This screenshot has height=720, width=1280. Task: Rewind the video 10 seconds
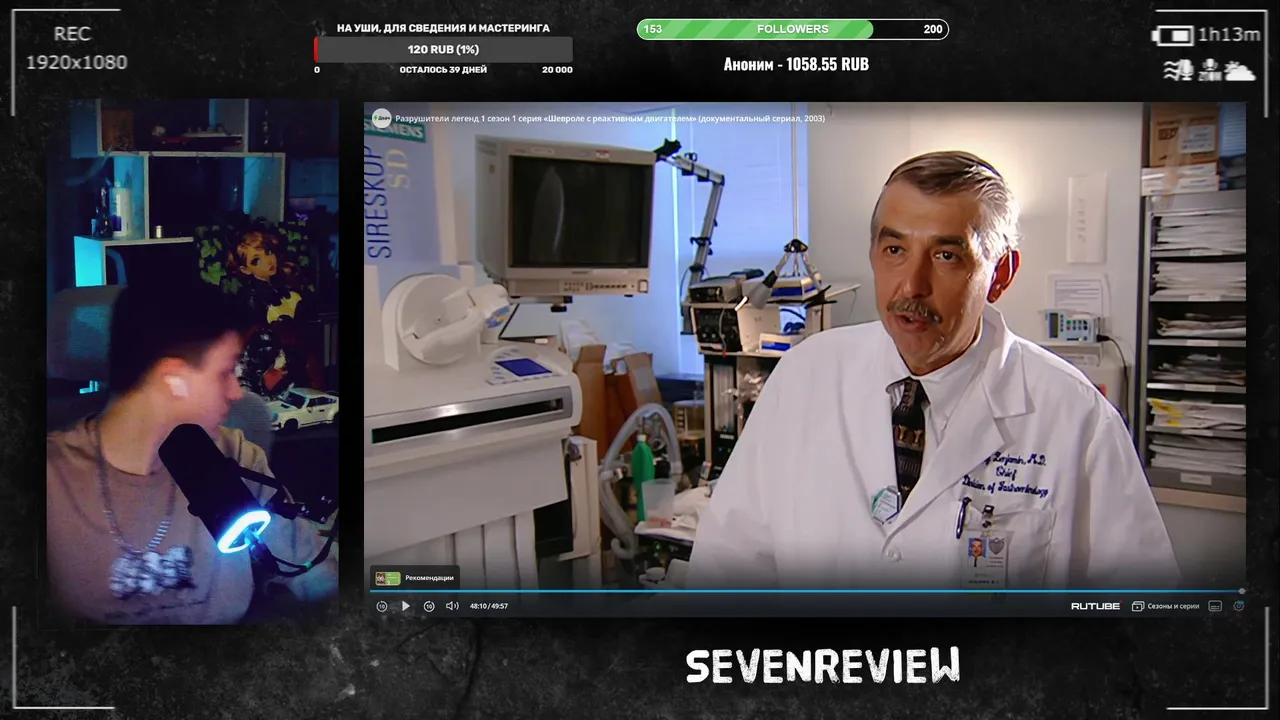(x=381, y=606)
